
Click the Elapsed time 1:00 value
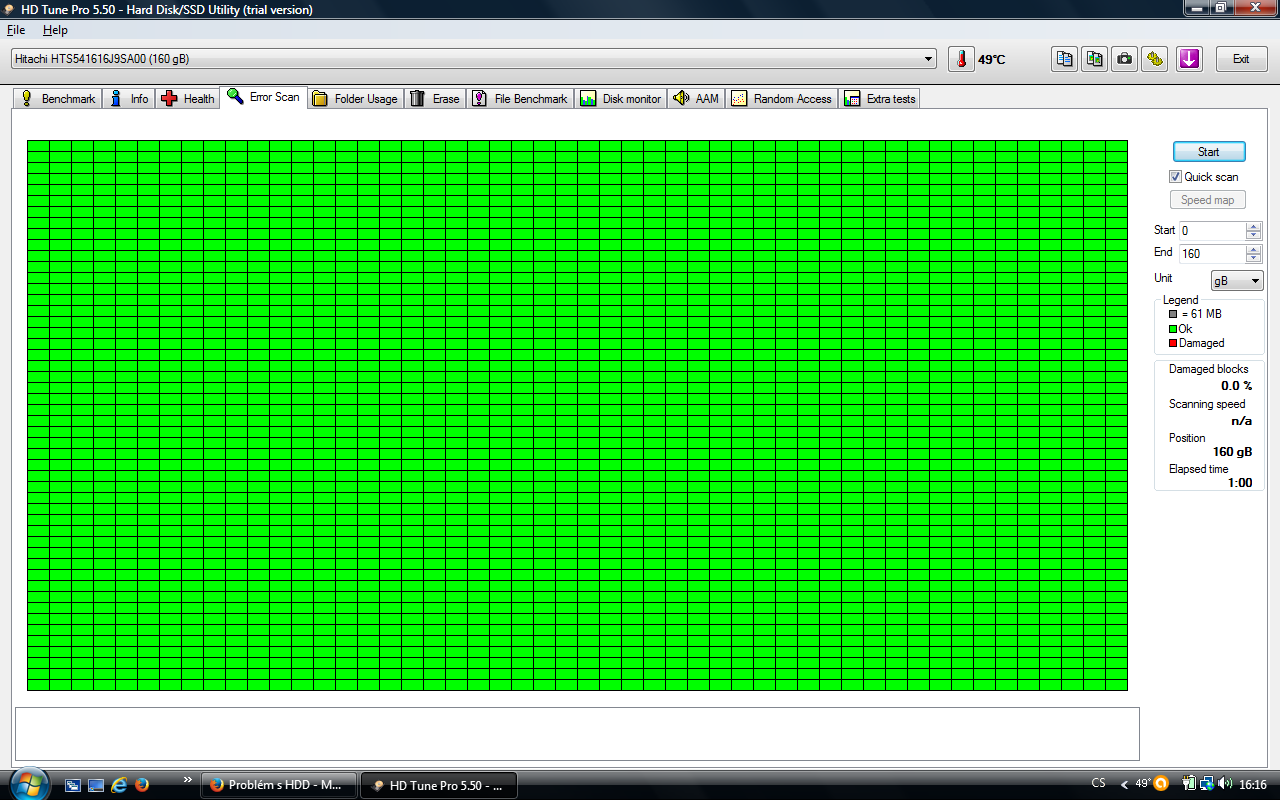coord(1240,483)
